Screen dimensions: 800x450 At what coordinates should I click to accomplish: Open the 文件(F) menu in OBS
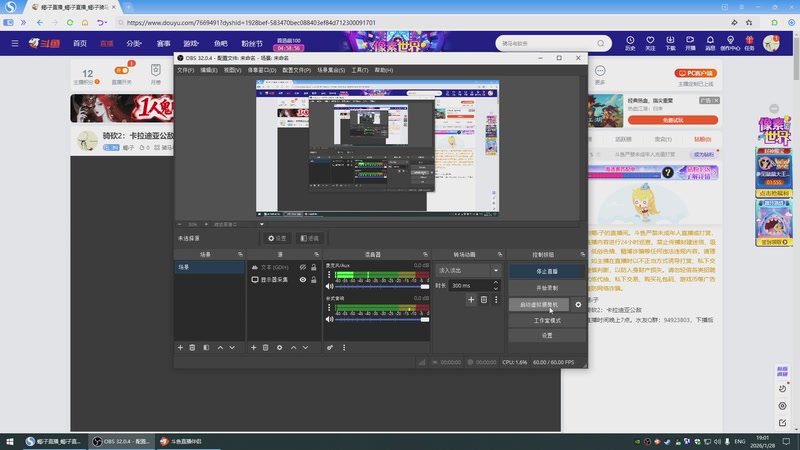pos(185,70)
